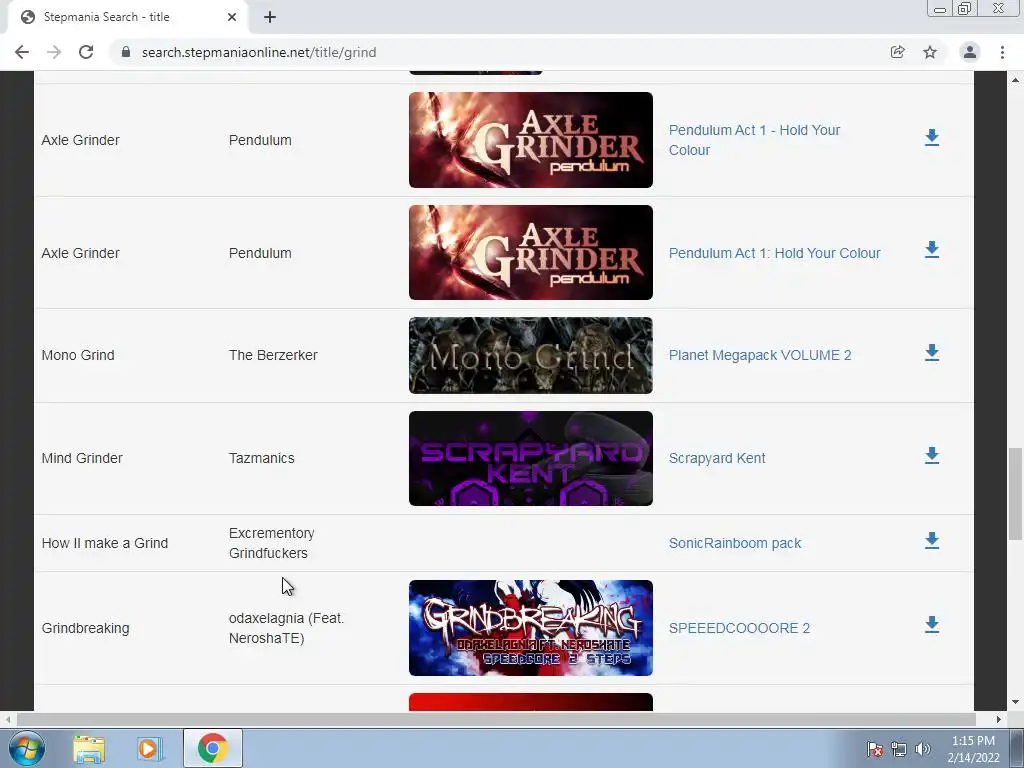Image resolution: width=1024 pixels, height=768 pixels.
Task: Select How II make a Grind title
Action: (x=104, y=543)
